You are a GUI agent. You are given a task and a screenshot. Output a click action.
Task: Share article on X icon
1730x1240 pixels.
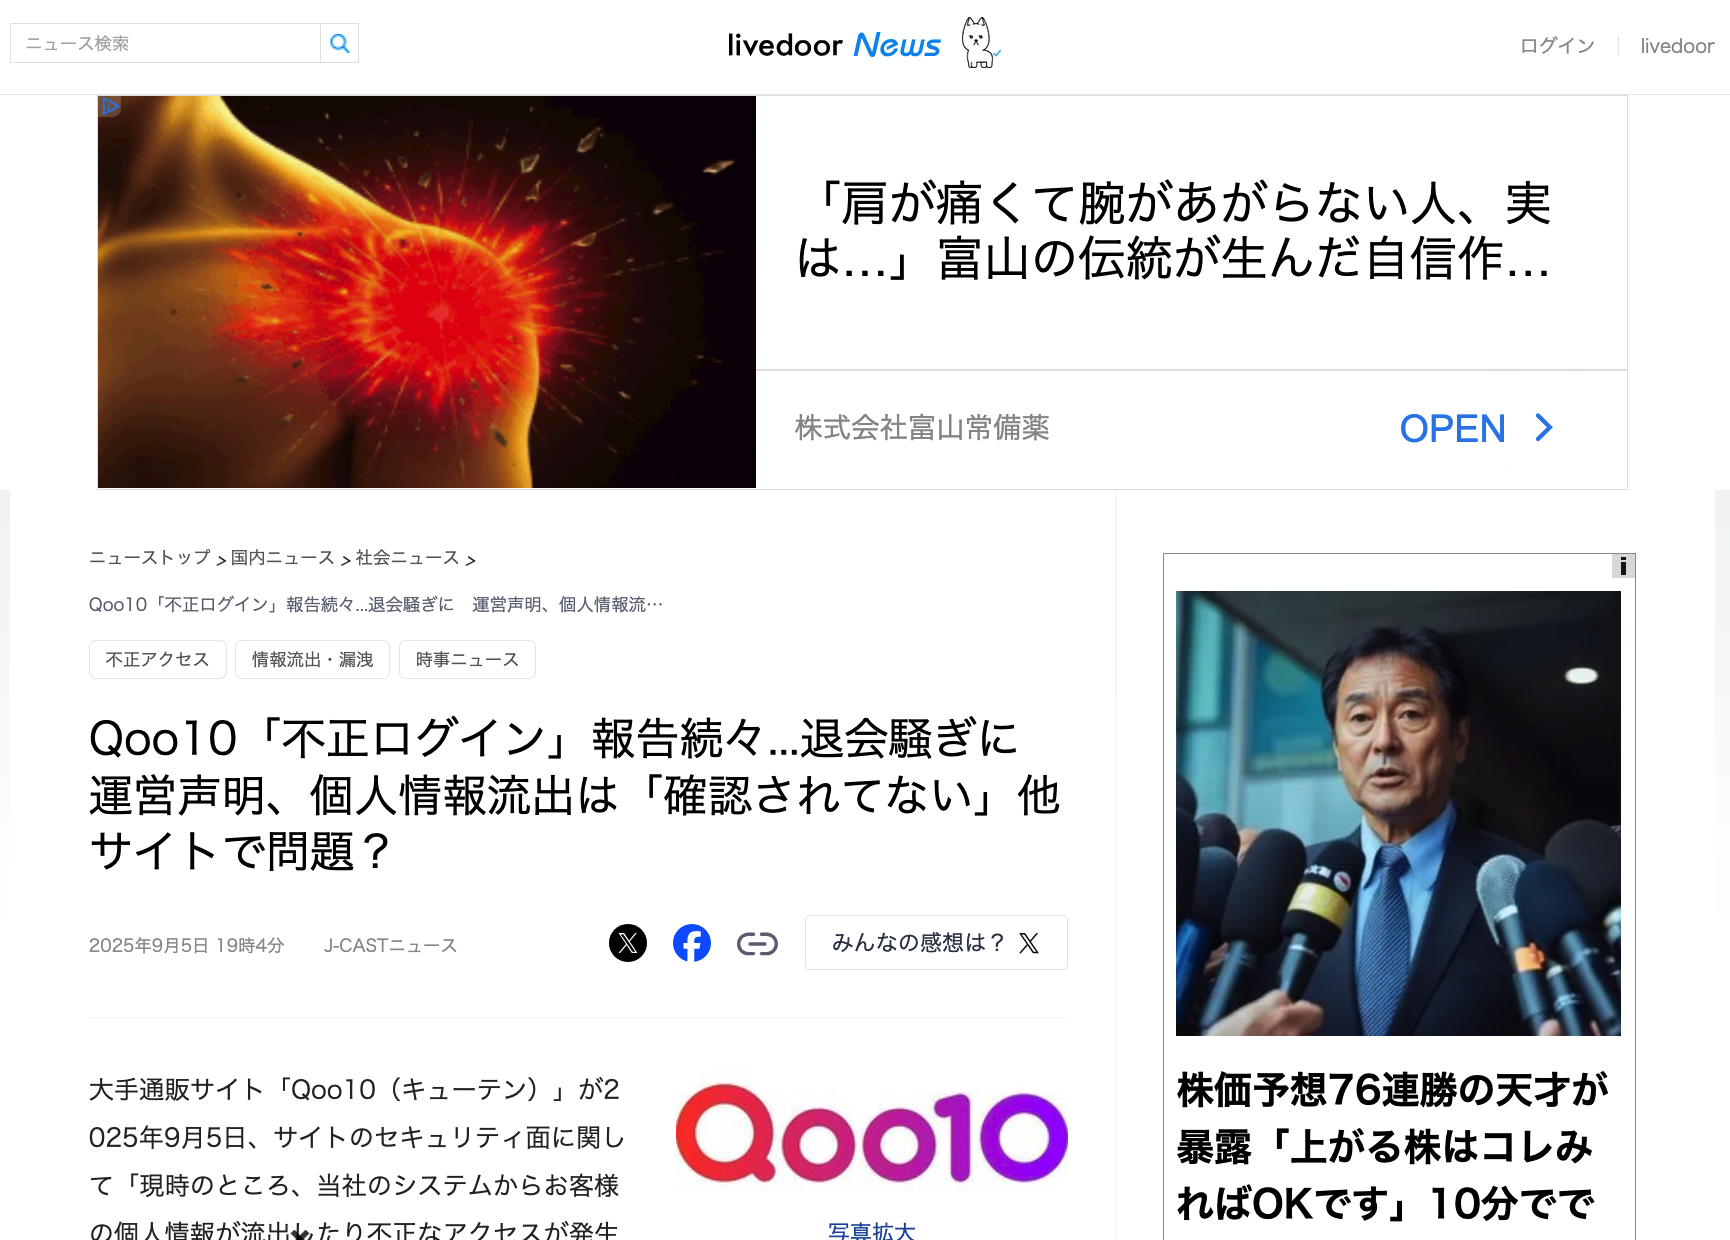pyautogui.click(x=628, y=943)
